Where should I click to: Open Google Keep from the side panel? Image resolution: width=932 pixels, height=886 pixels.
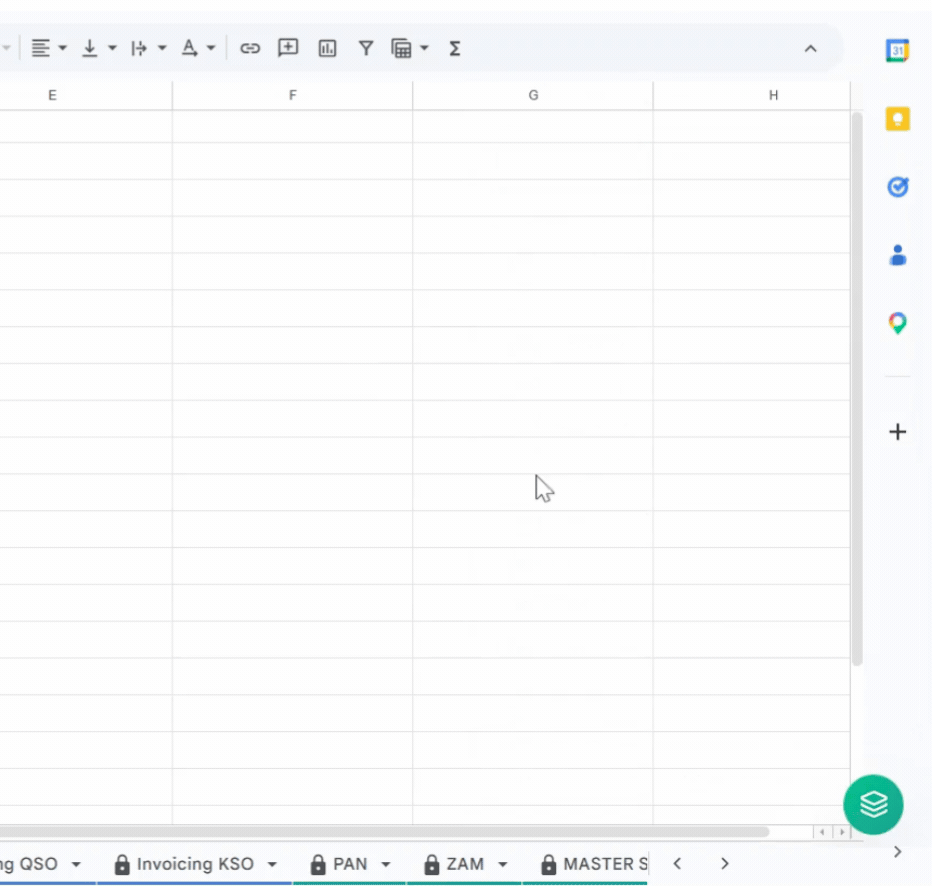tap(897, 118)
